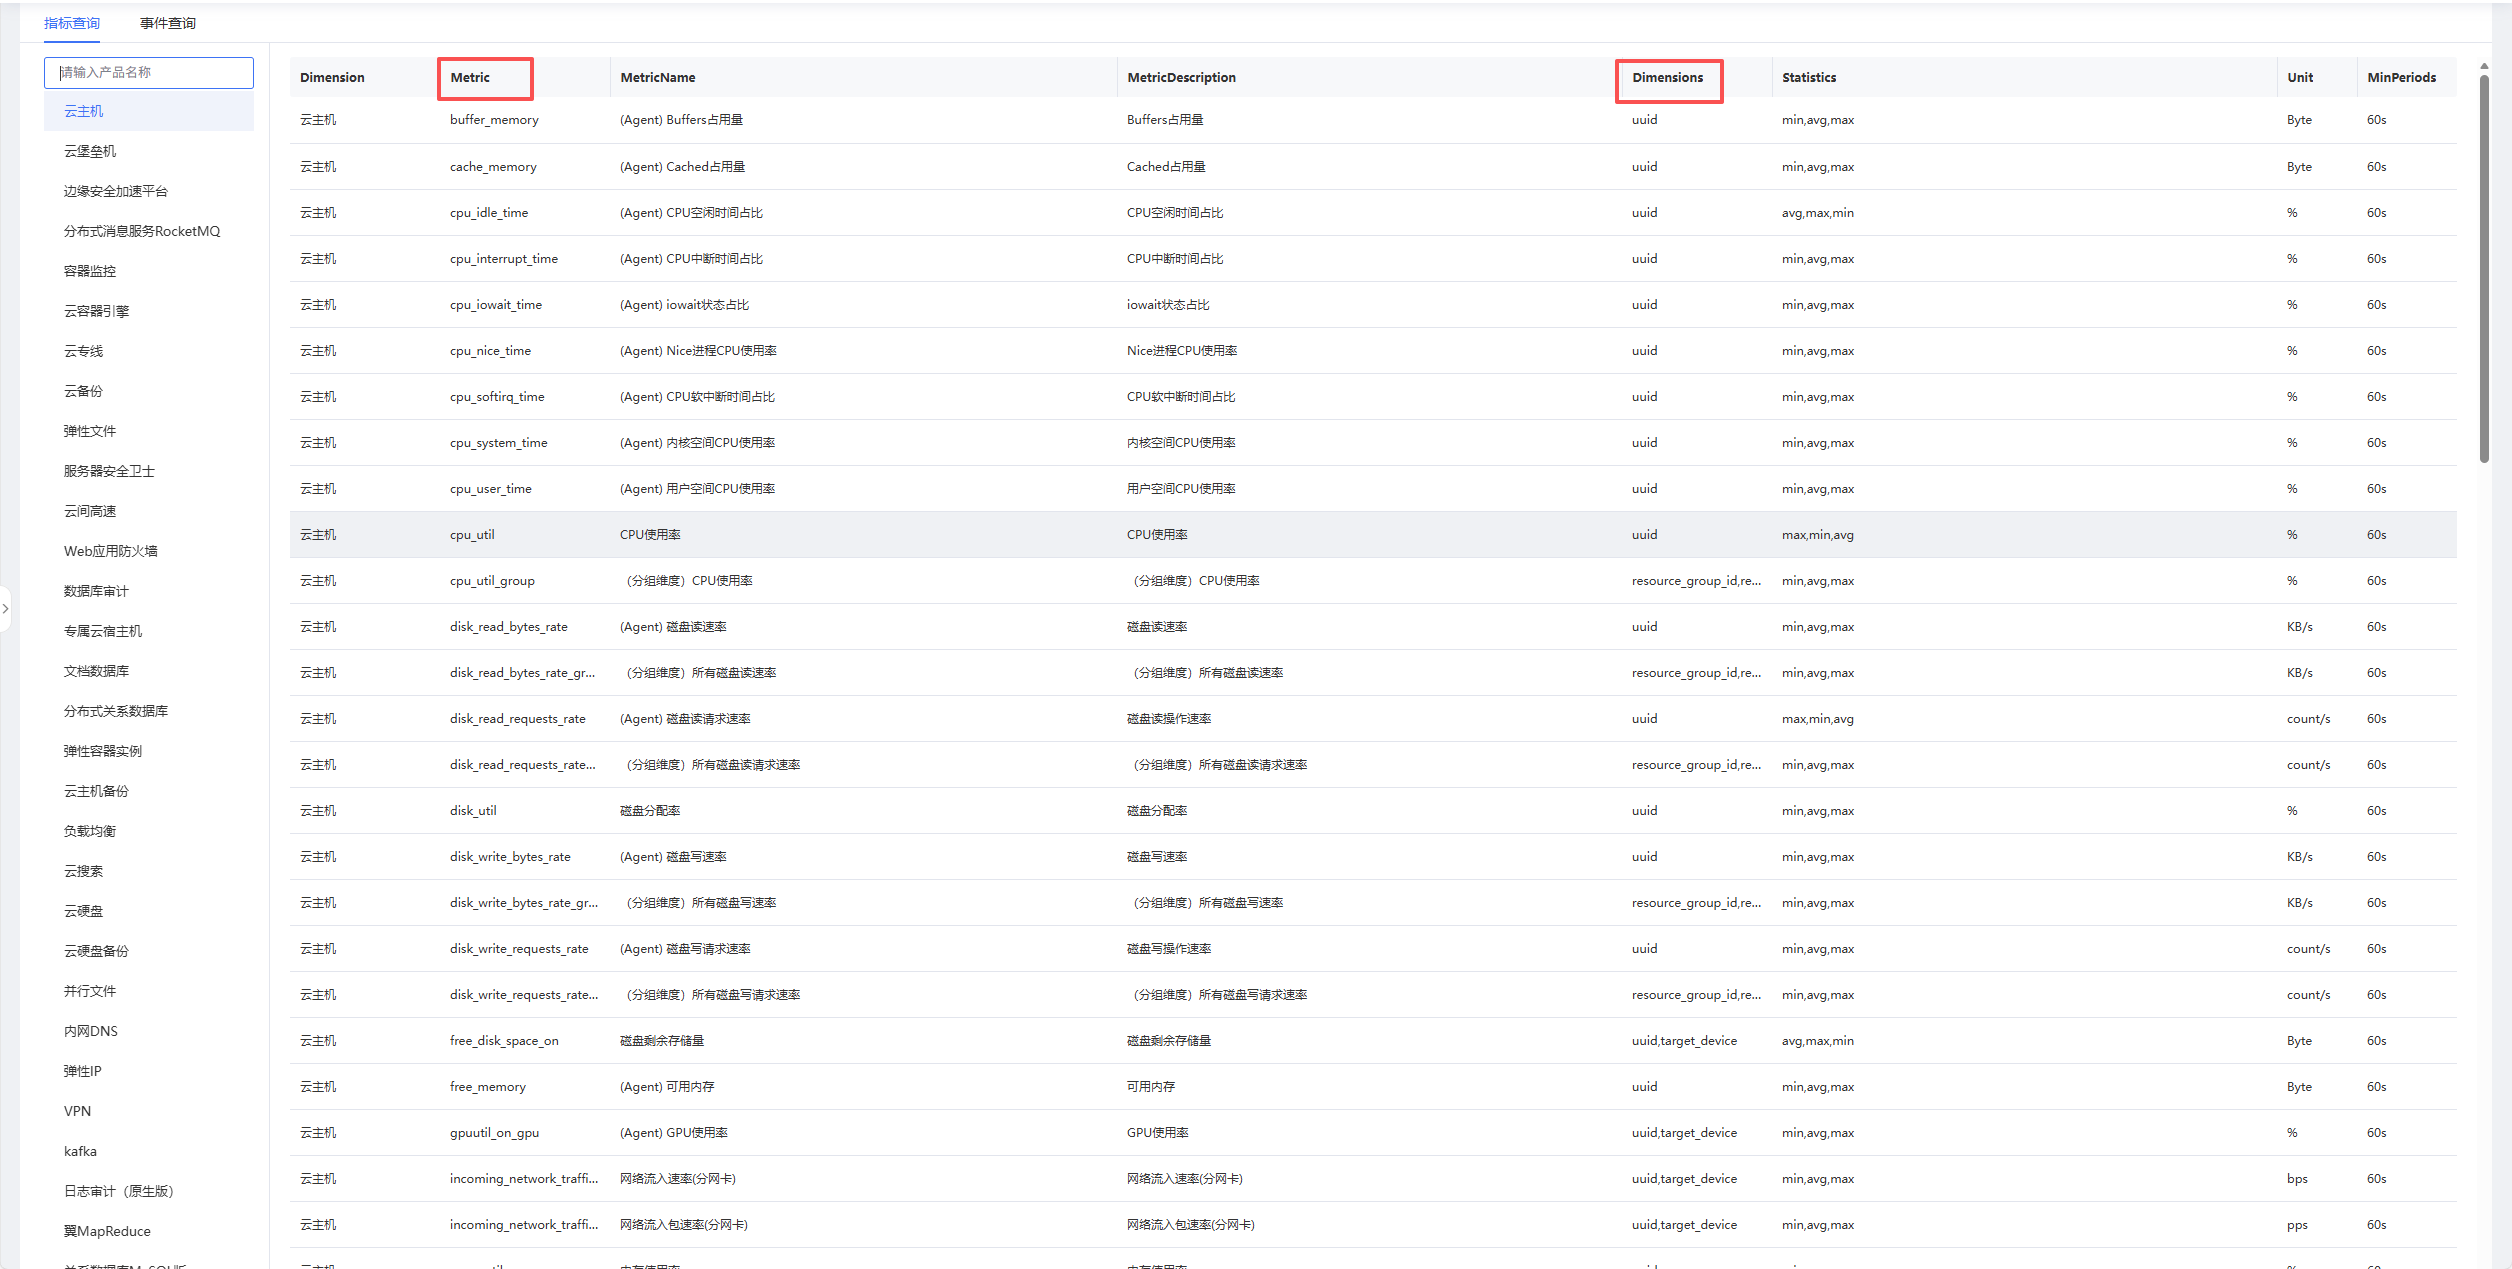Click the Statistics column header
Viewport: 2512px width, 1269px height.
(1808, 77)
